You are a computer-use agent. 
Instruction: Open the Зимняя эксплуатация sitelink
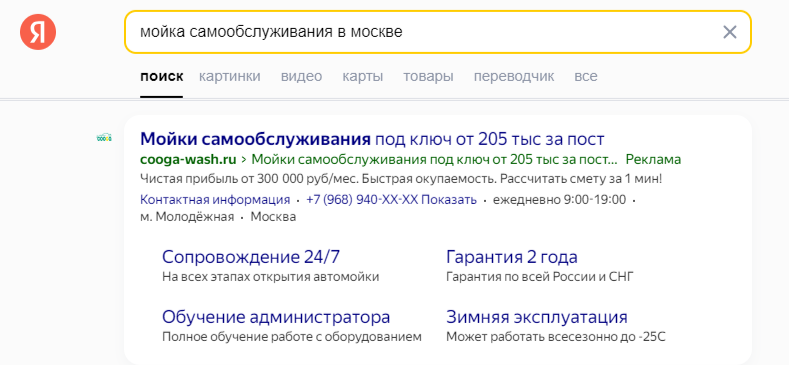(x=537, y=317)
